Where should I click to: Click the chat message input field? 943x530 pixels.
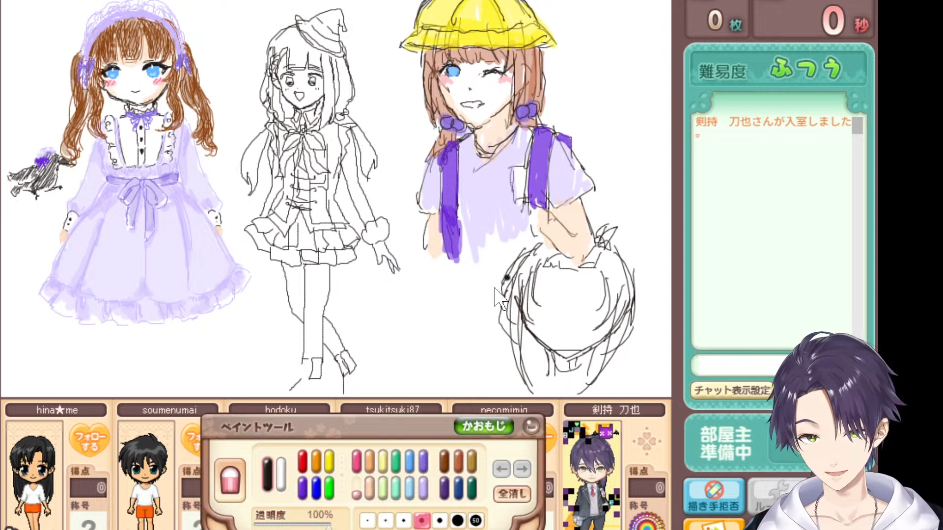pyautogui.click(x=733, y=365)
